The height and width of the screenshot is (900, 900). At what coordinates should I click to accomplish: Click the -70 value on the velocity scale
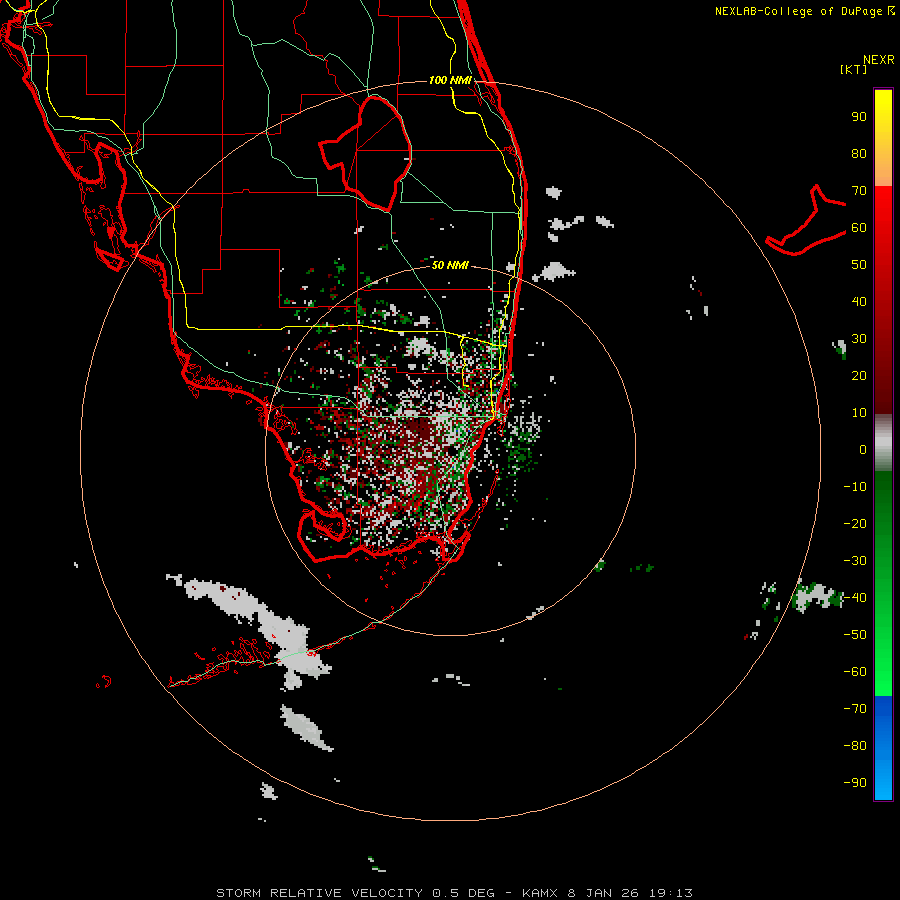coord(855,709)
